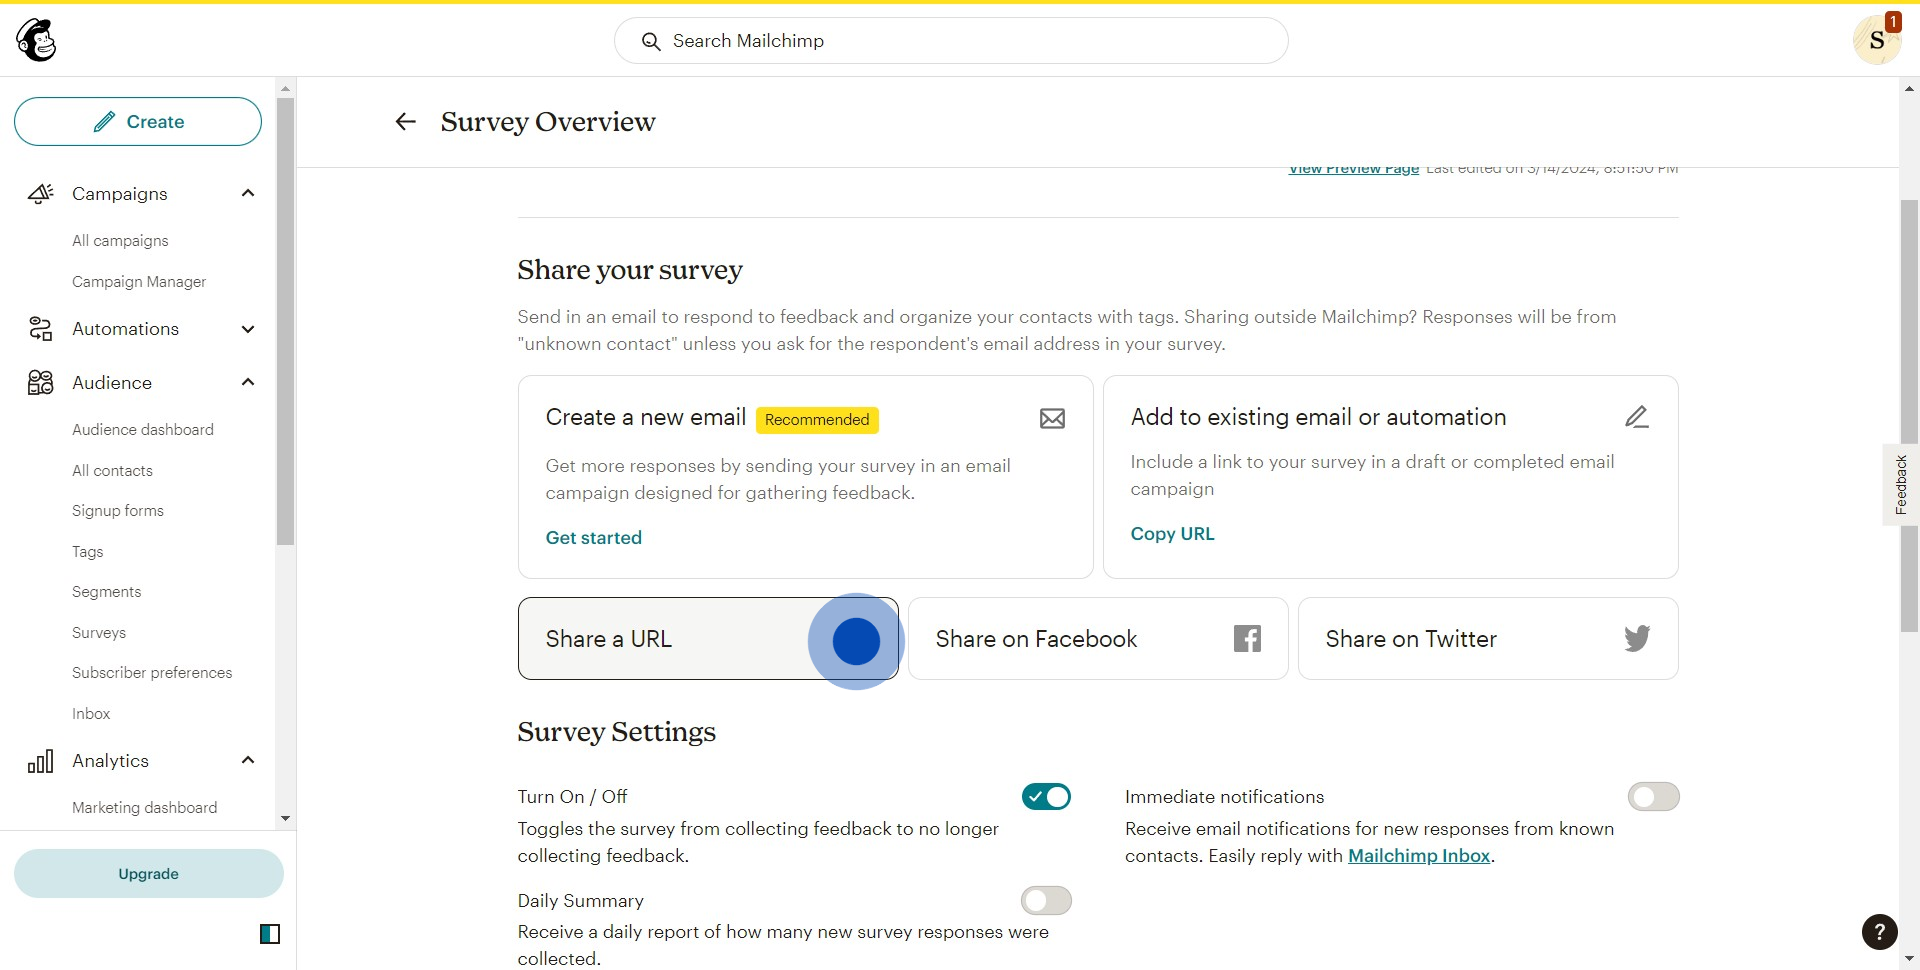Open the Feedback side tab
1920x970 pixels.
coord(1901,485)
